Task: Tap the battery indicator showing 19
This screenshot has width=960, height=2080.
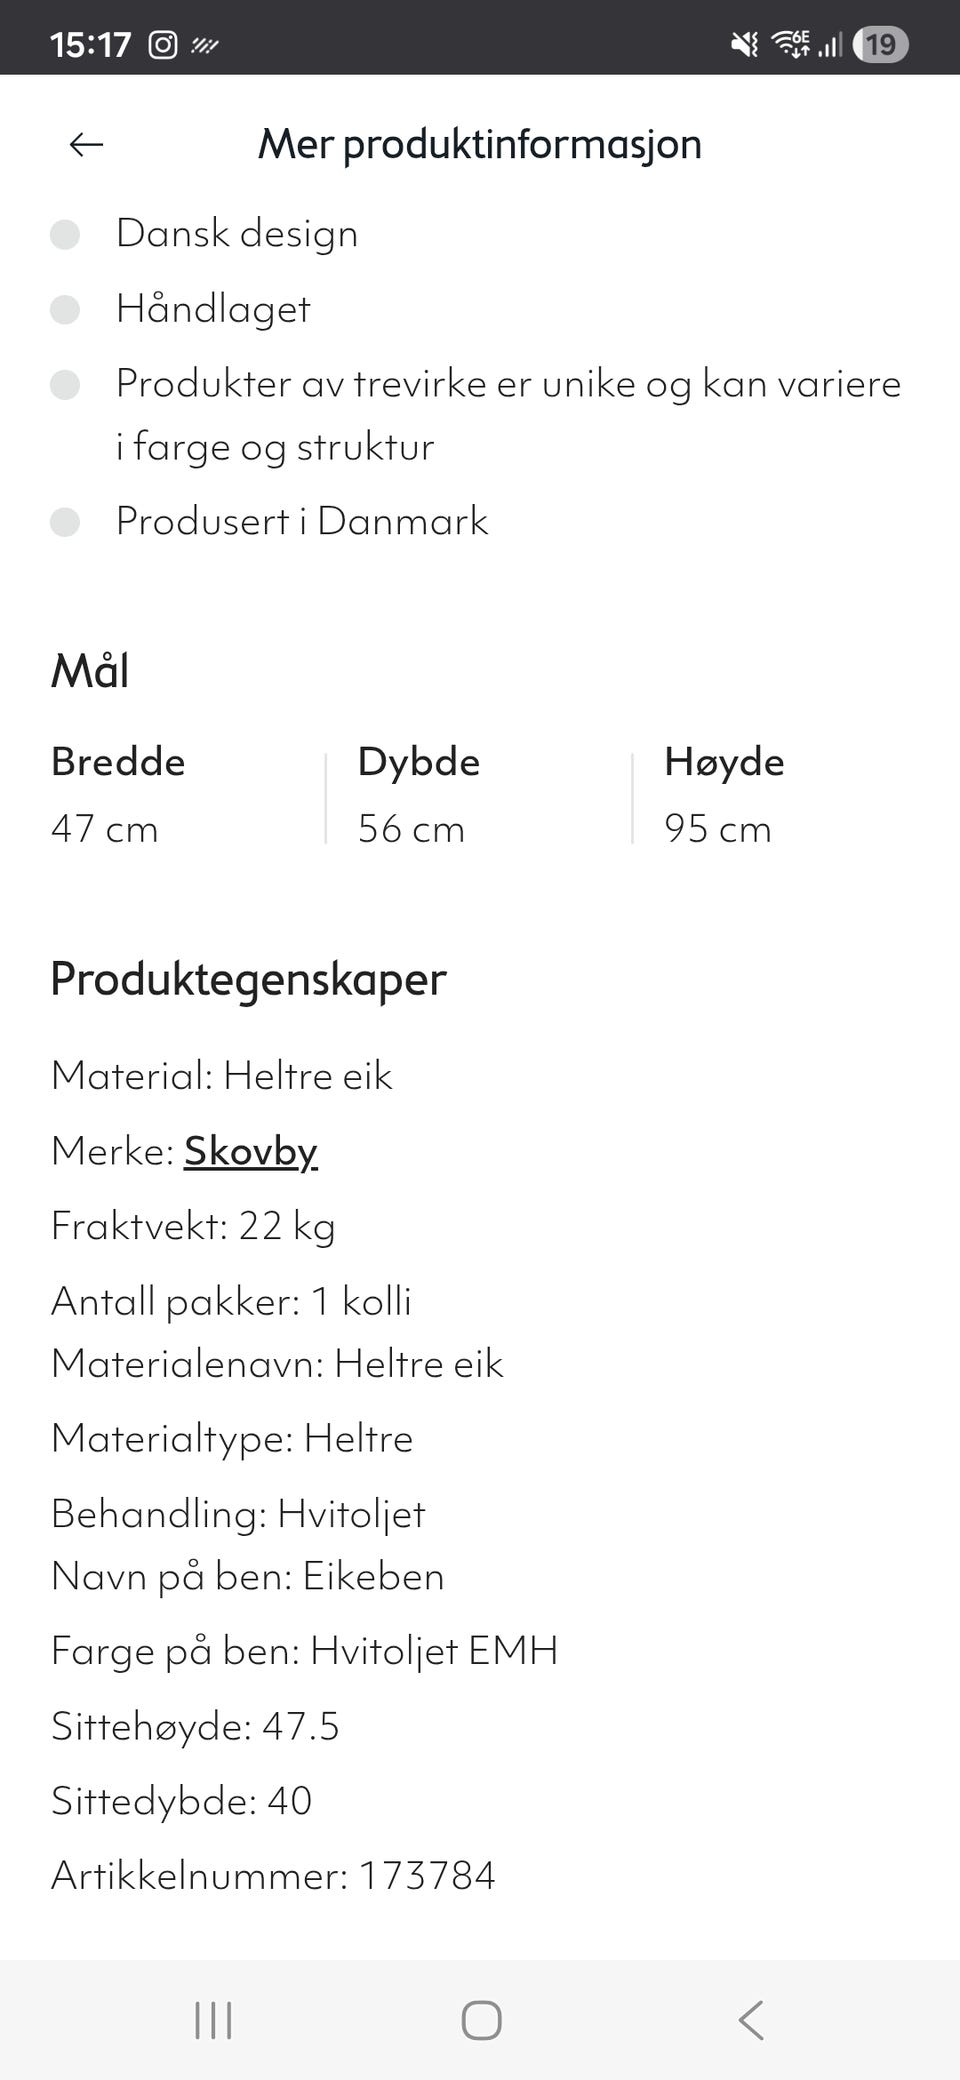Action: click(881, 43)
